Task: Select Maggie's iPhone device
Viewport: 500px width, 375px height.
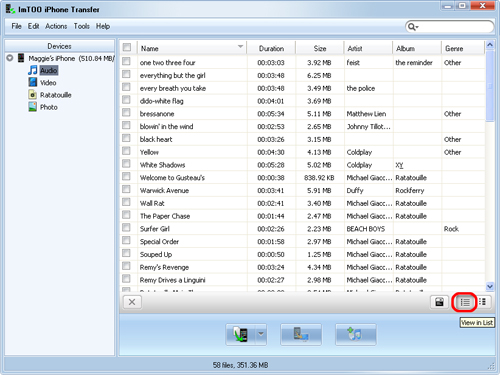Action: pyautogui.click(x=71, y=58)
